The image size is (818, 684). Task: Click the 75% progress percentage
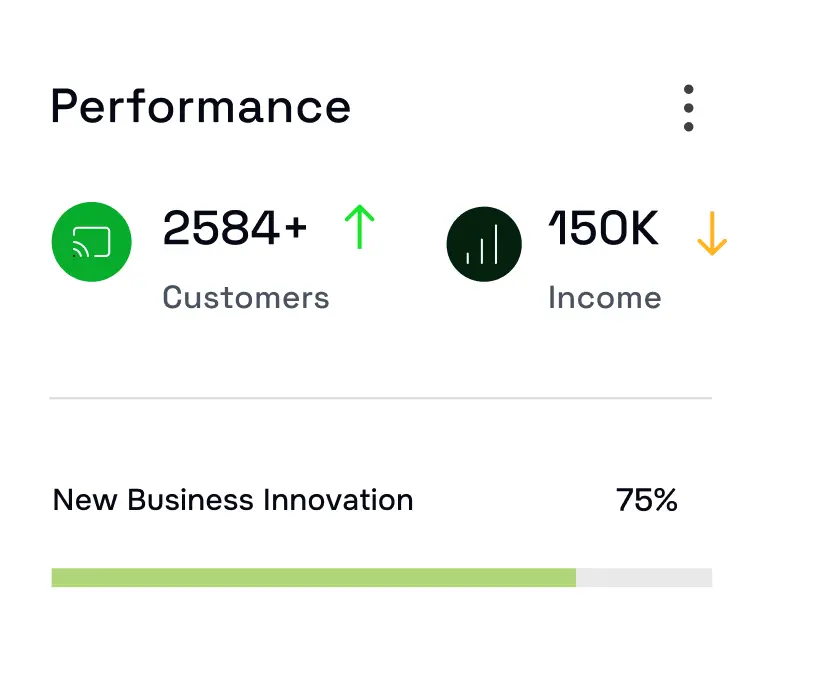pos(646,500)
